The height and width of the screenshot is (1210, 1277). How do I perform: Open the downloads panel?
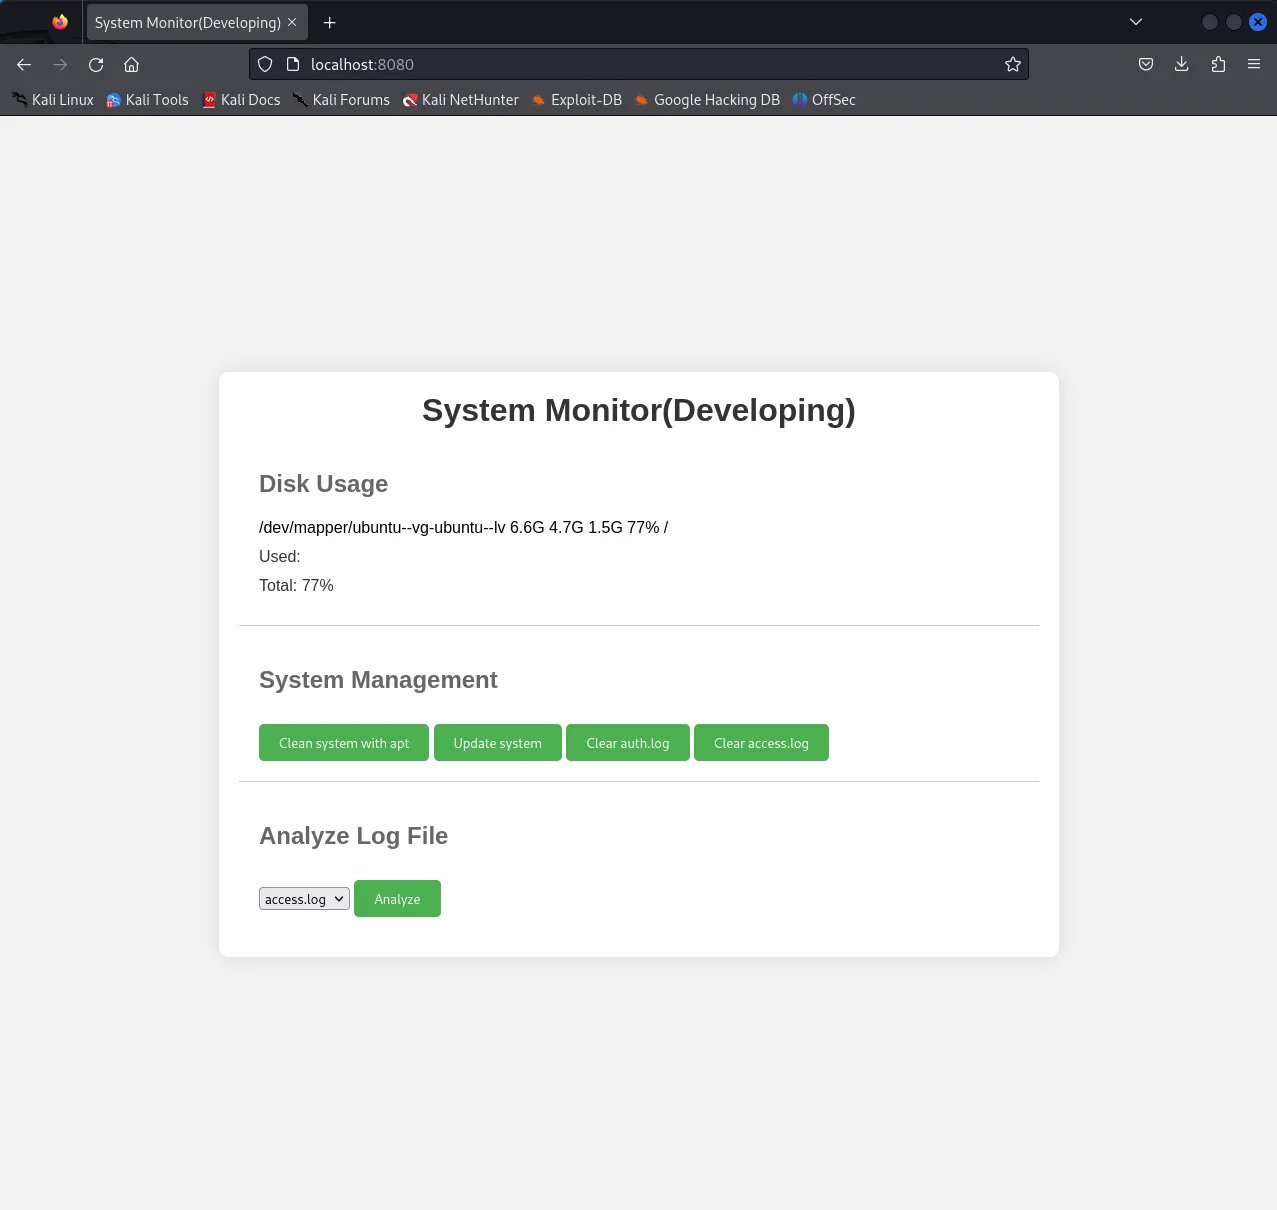1182,64
